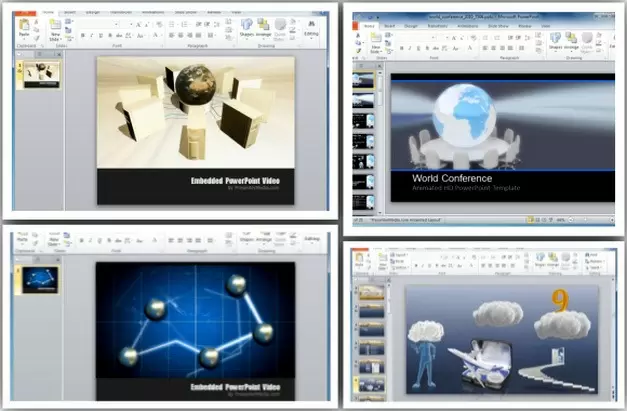Viewport: 627px width, 411px height.
Task: Expand Editing dropdown in the globe-and-computers slide window
Action: (312, 34)
